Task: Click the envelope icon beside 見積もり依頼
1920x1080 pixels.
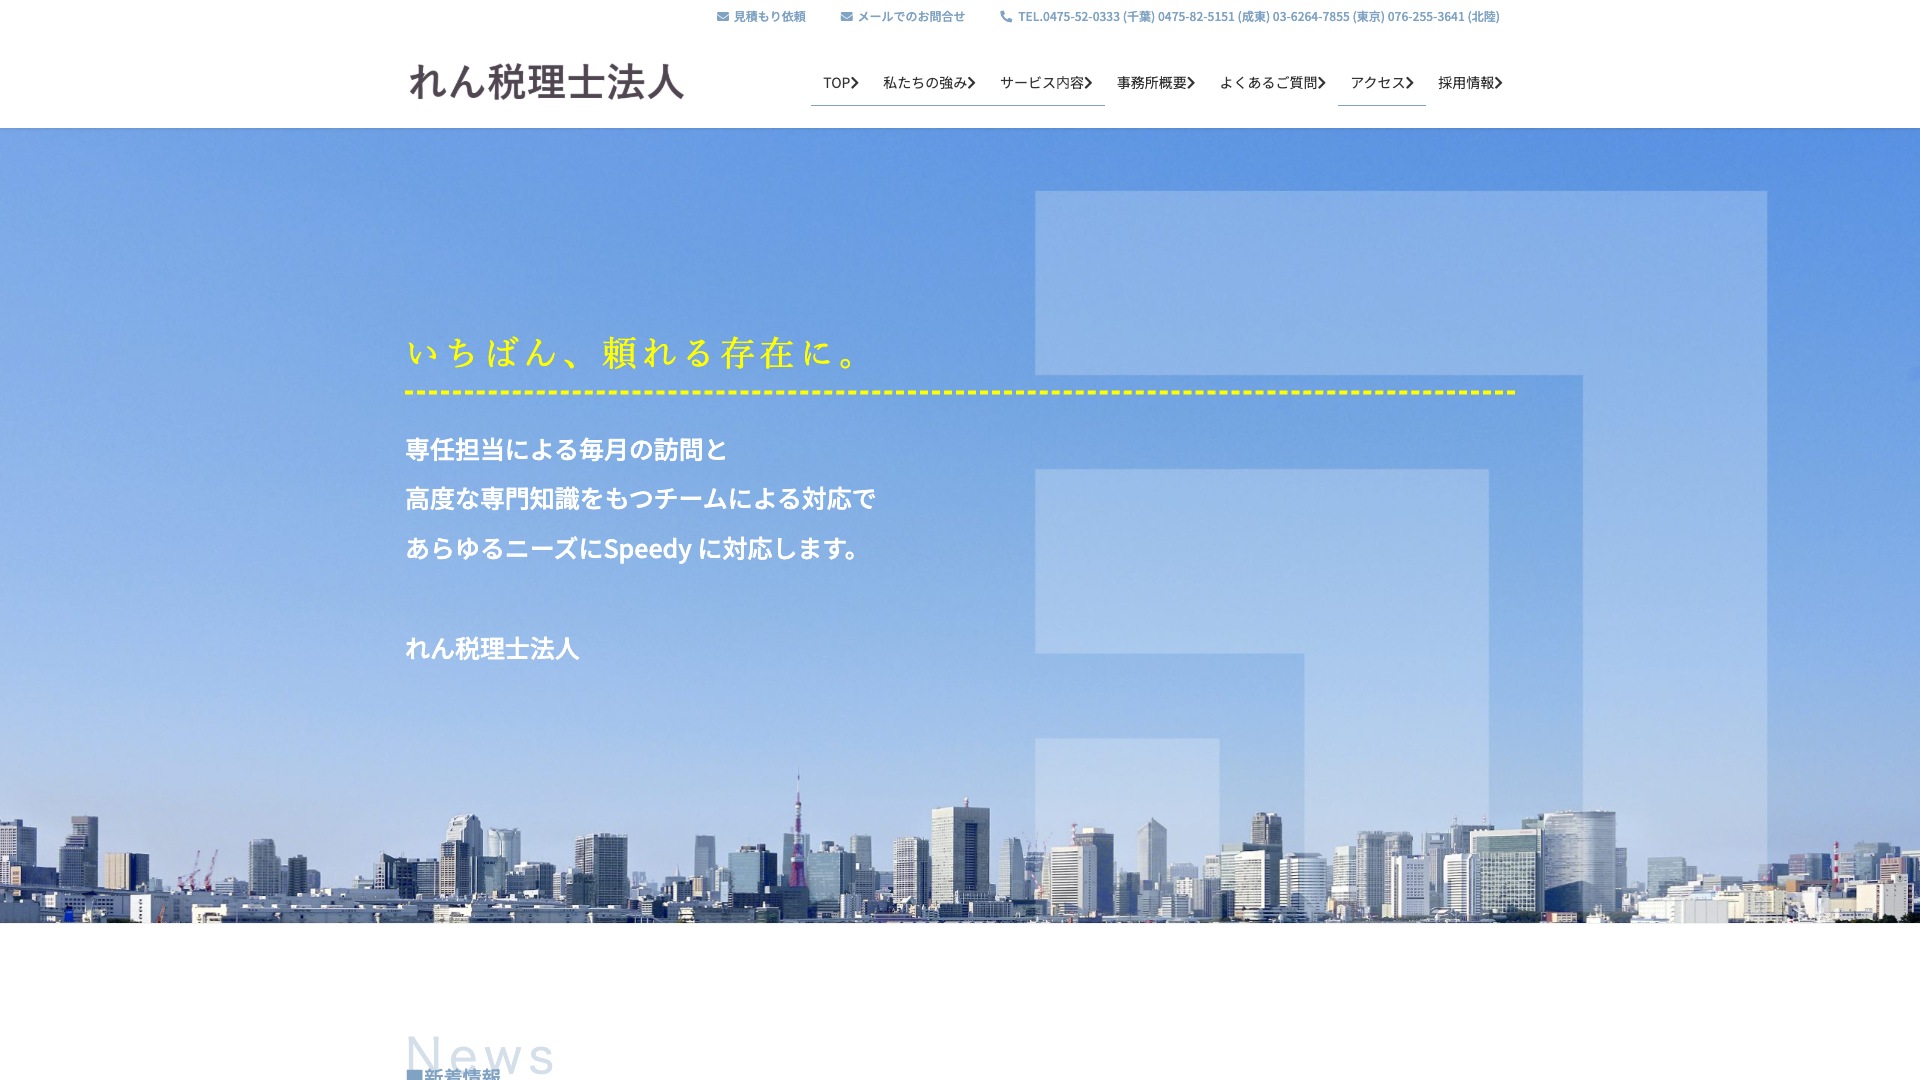Action: [x=723, y=17]
